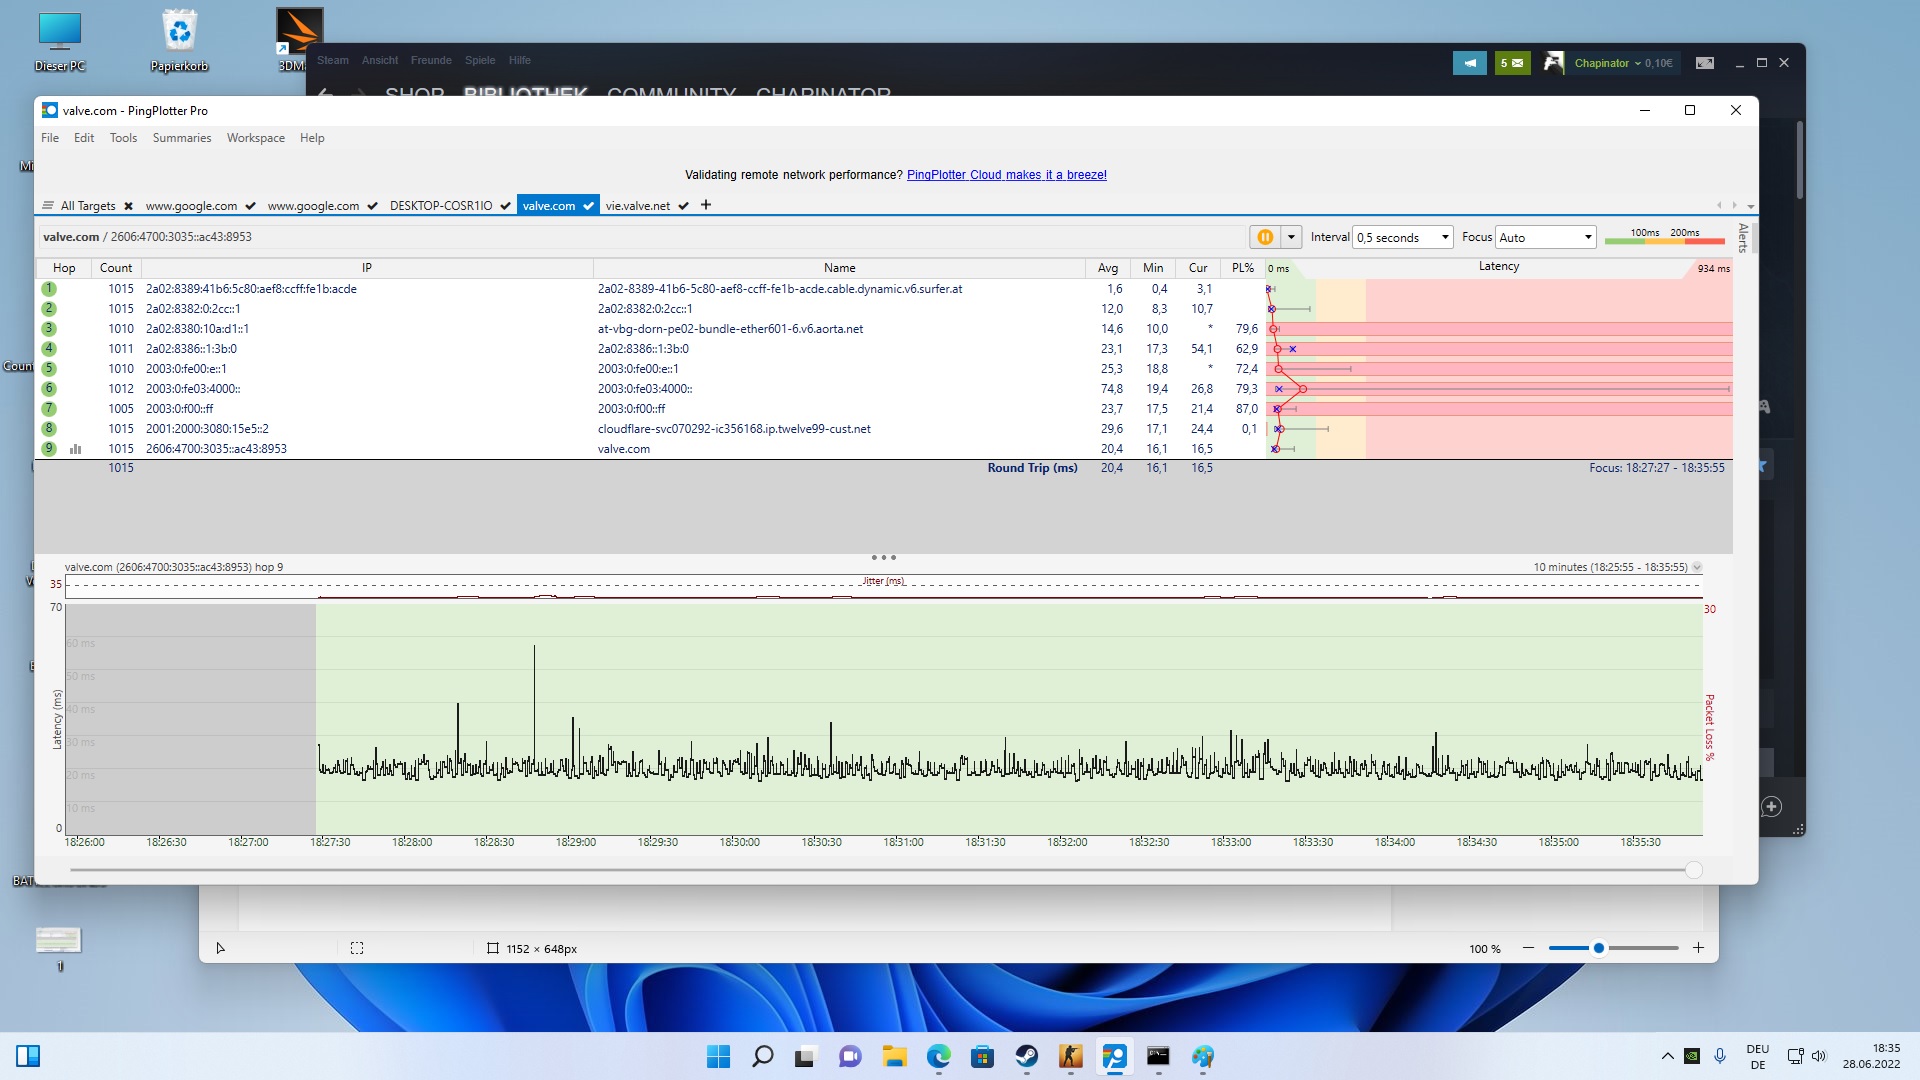Add a new target tab with plus icon
The image size is (1920, 1080).
706,205
